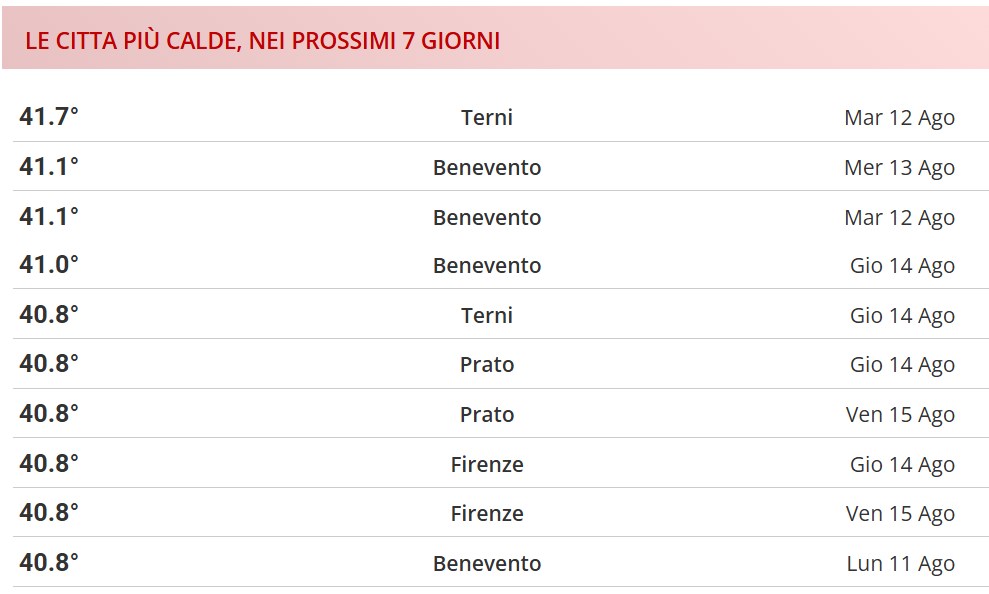Select Prato in the Gio 14 Ago row
Viewport: 989px width, 594px height.
pyautogui.click(x=487, y=365)
